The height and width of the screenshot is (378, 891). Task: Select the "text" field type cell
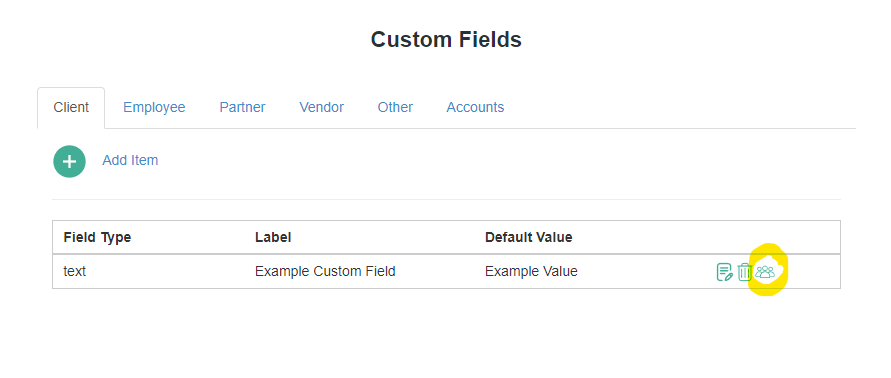pyautogui.click(x=74, y=272)
